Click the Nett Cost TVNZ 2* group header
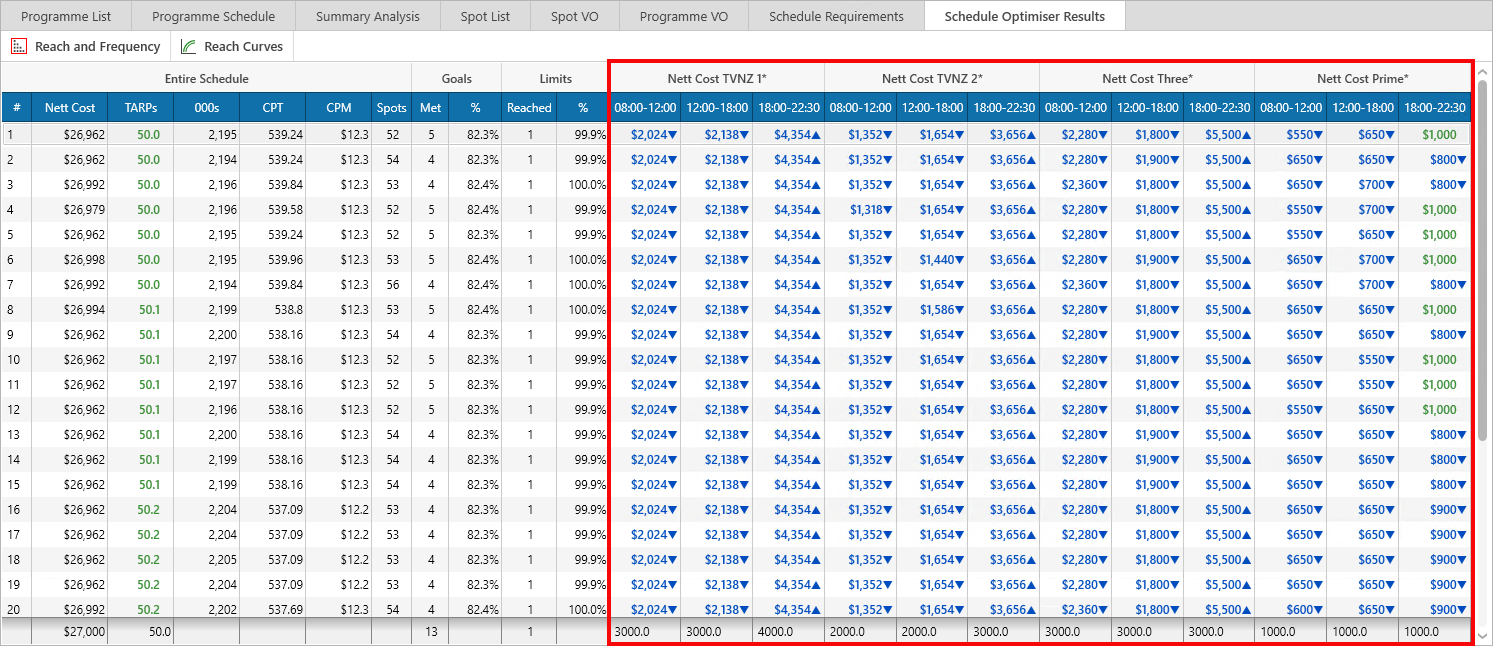 click(x=932, y=78)
